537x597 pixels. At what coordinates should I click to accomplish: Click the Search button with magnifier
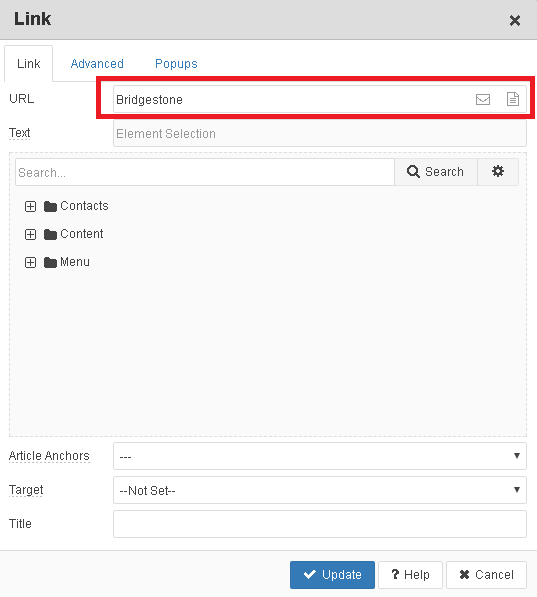436,172
